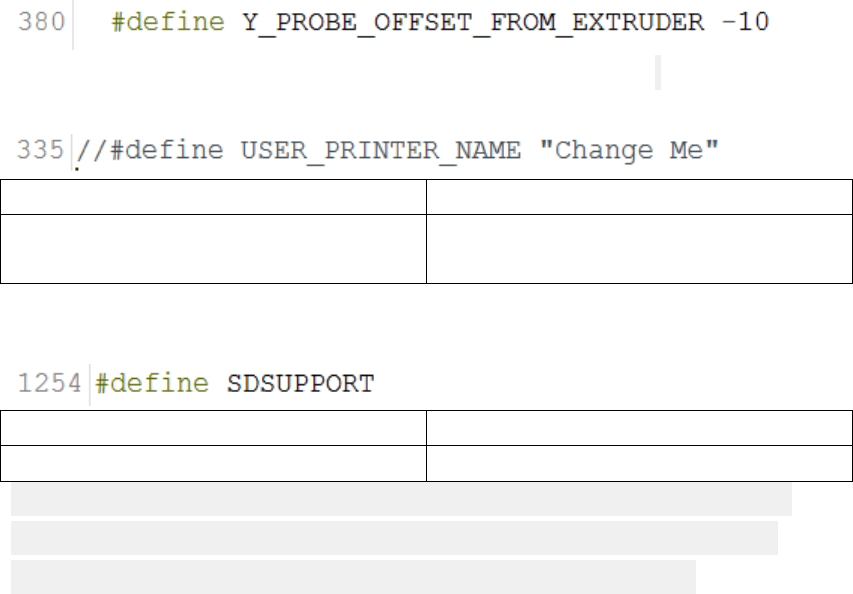Click bottom-left cell of the SDSUPPORT table
The height and width of the screenshot is (594, 853).
pos(213,463)
